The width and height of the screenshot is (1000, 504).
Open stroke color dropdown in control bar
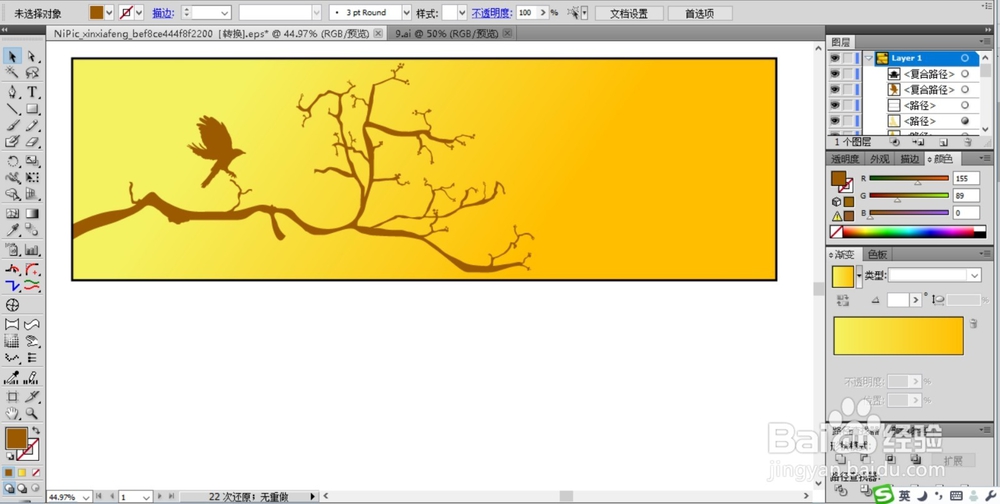[139, 12]
